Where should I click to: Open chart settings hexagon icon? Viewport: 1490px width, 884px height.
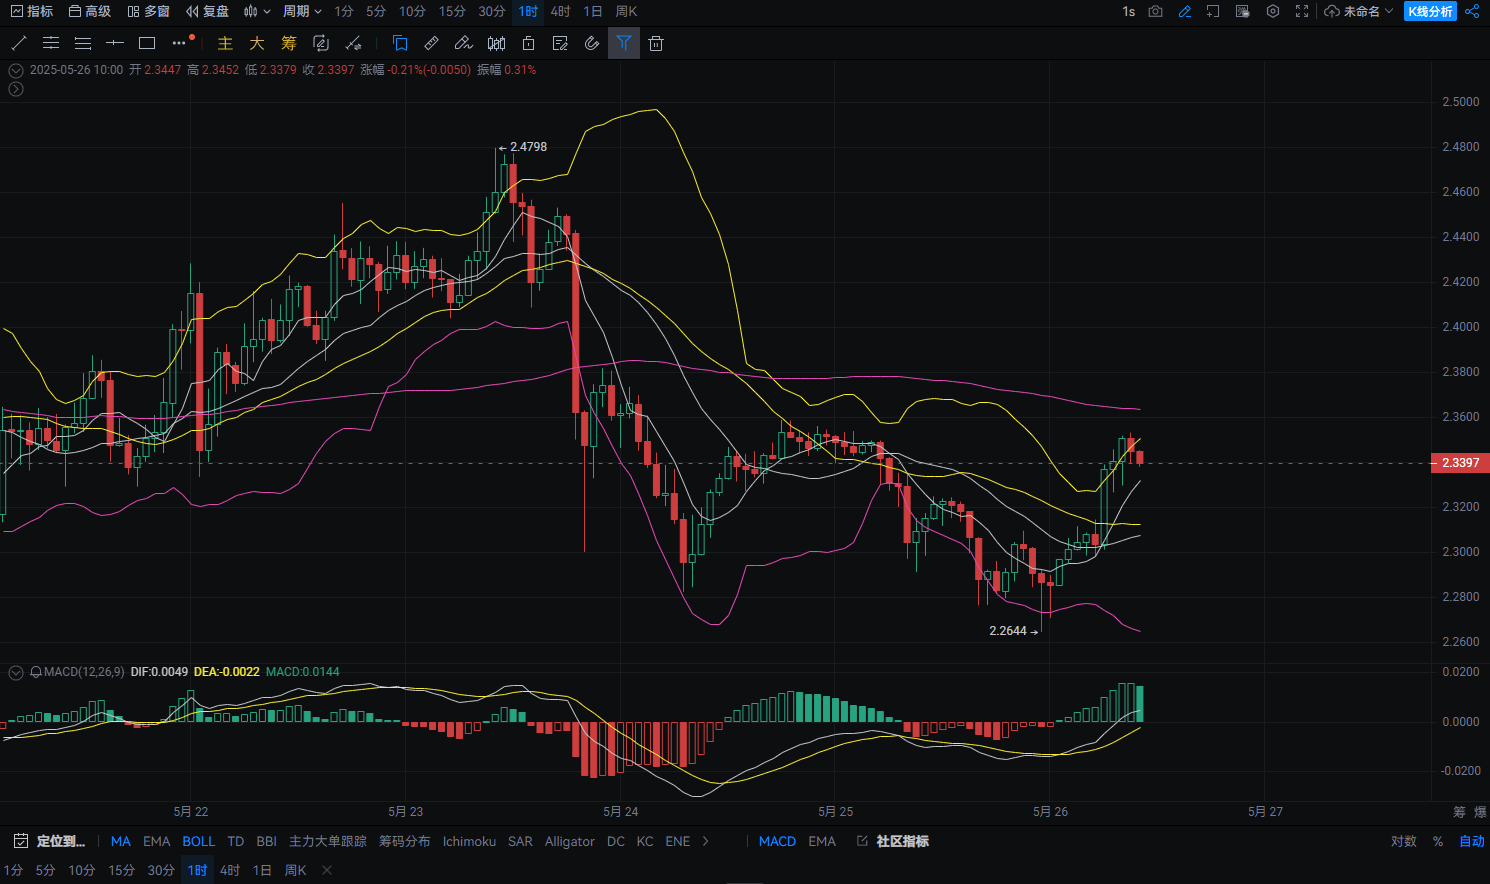[x=1273, y=11]
